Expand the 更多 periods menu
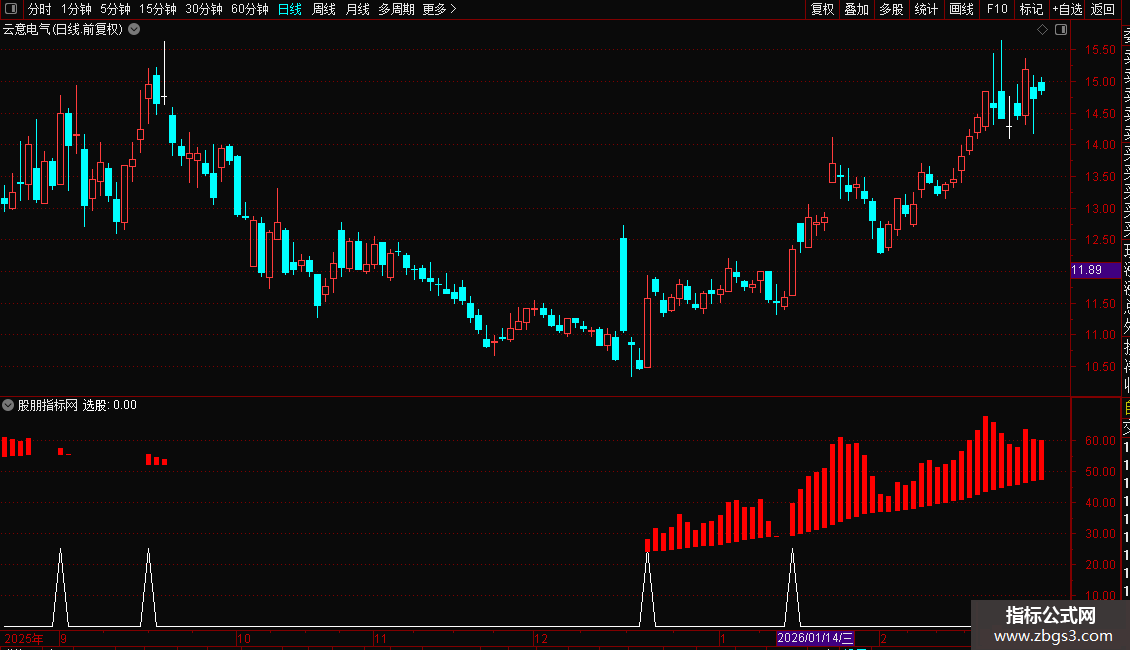The height and width of the screenshot is (650, 1130). (440, 9)
